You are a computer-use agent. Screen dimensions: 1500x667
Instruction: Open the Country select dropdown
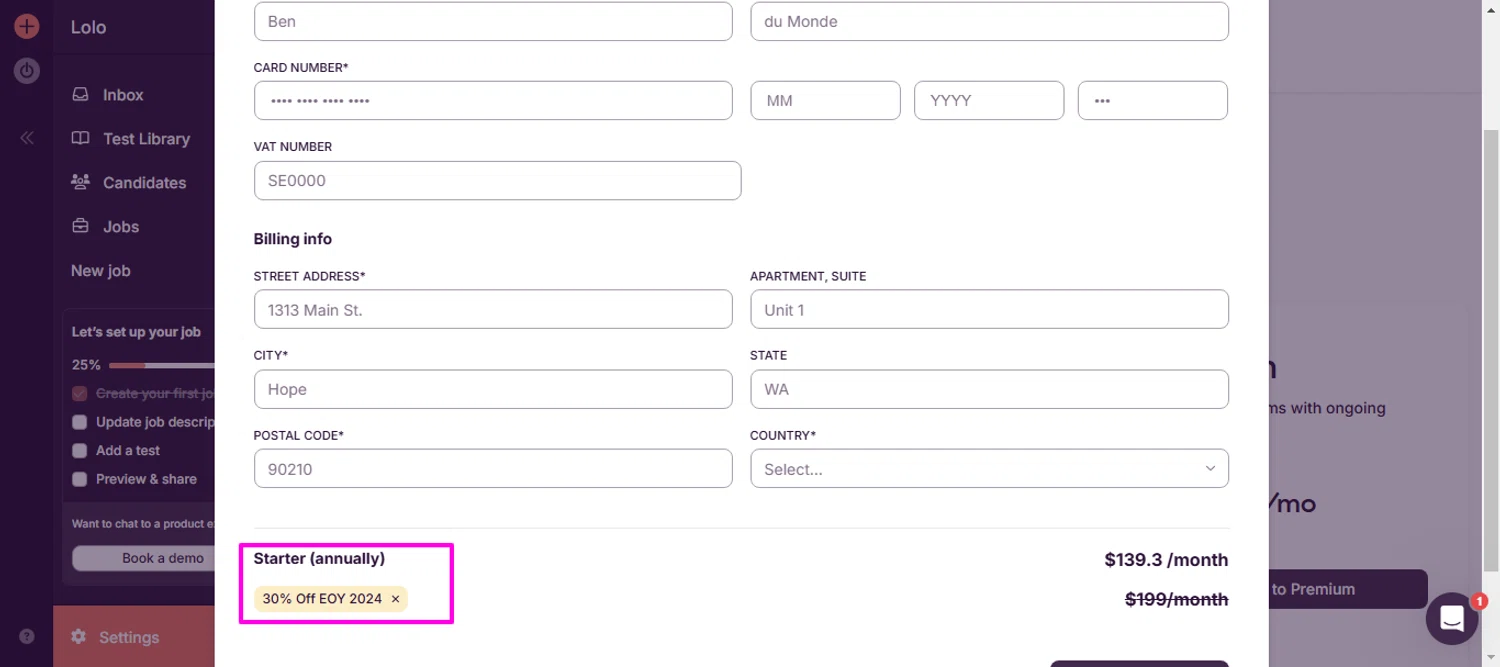[x=989, y=469]
